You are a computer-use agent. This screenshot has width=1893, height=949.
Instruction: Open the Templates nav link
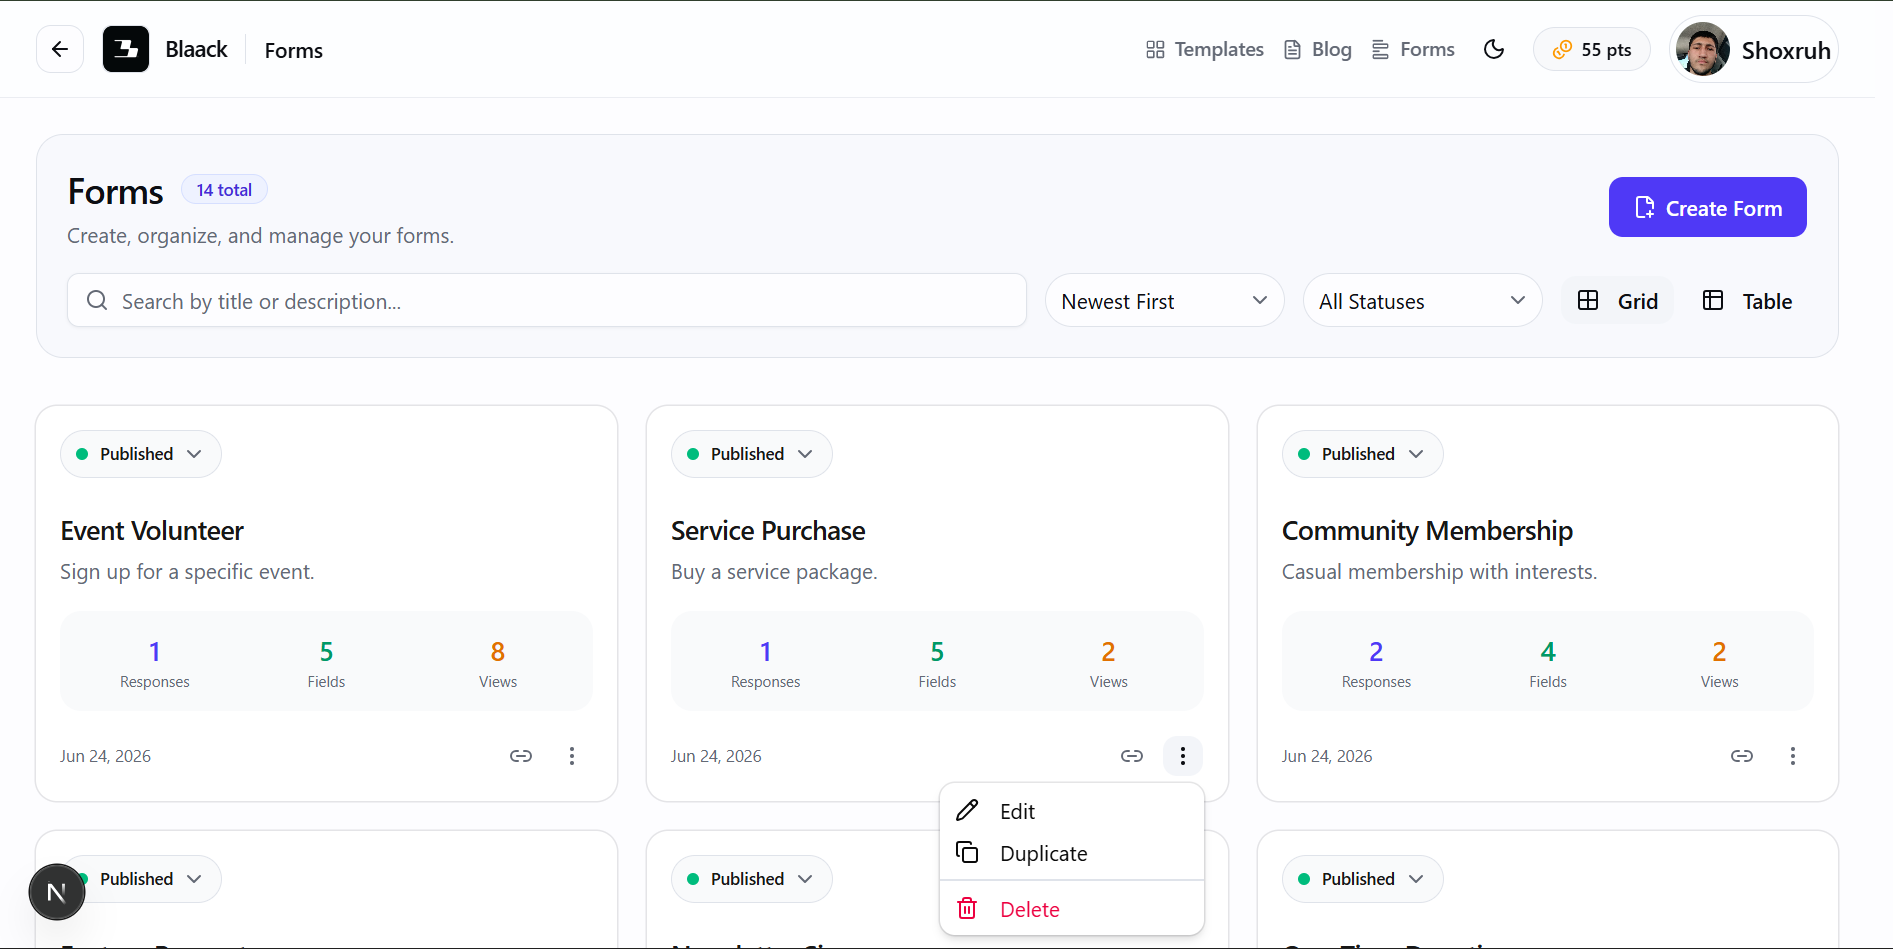[x=1205, y=49]
